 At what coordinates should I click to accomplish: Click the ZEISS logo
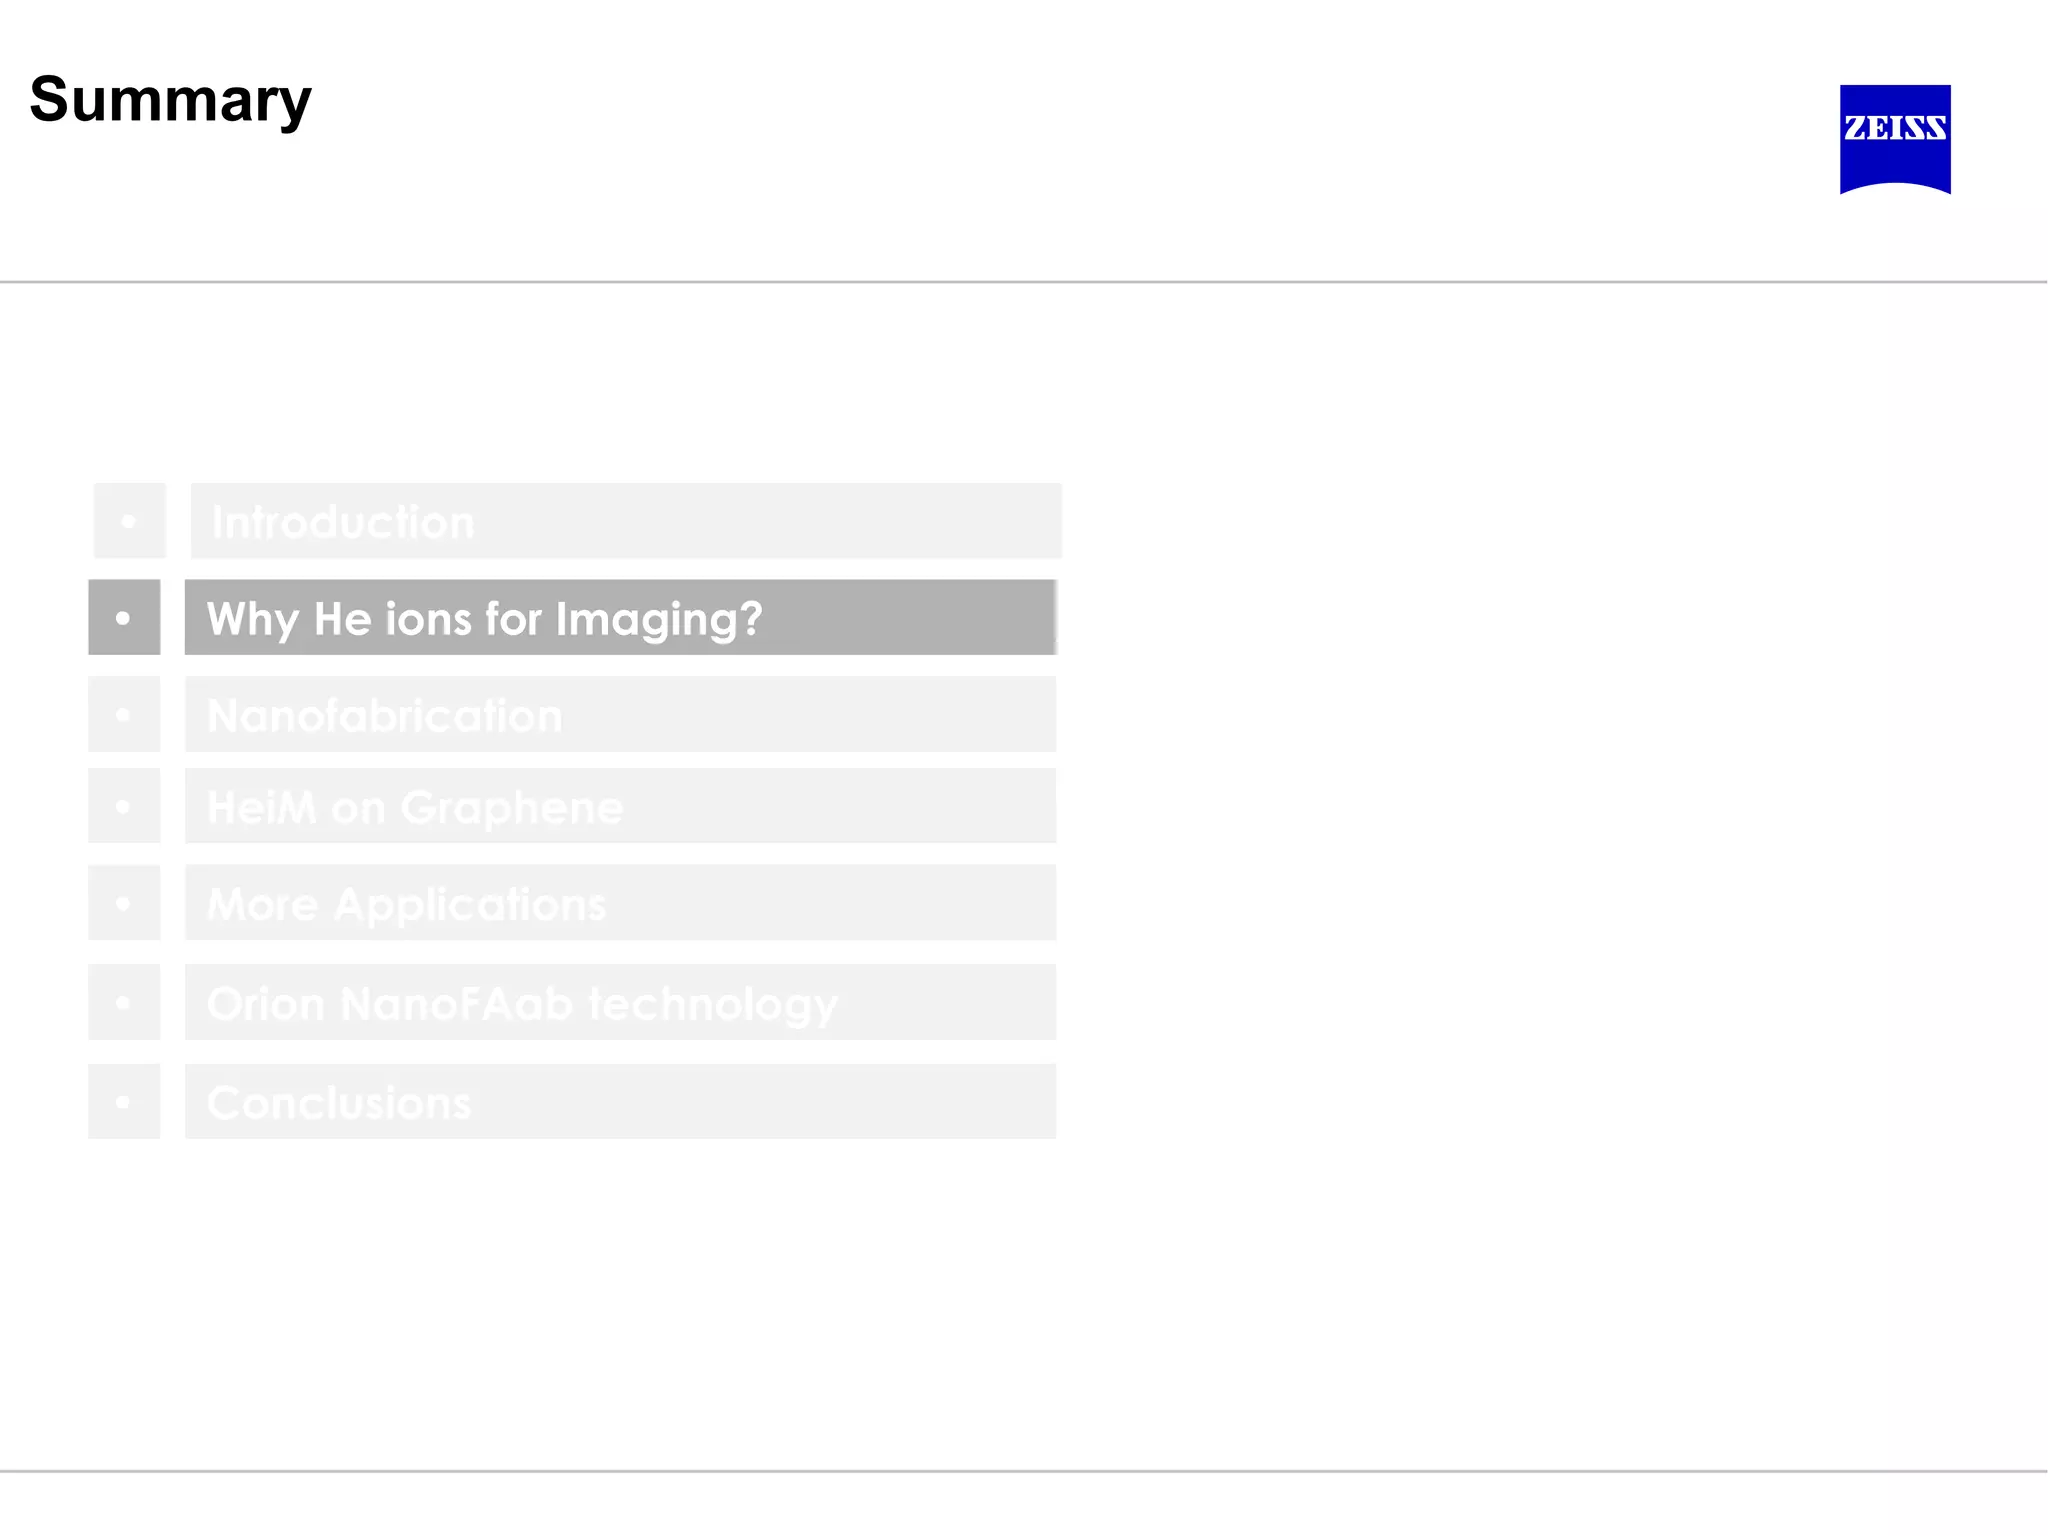pyautogui.click(x=1894, y=138)
